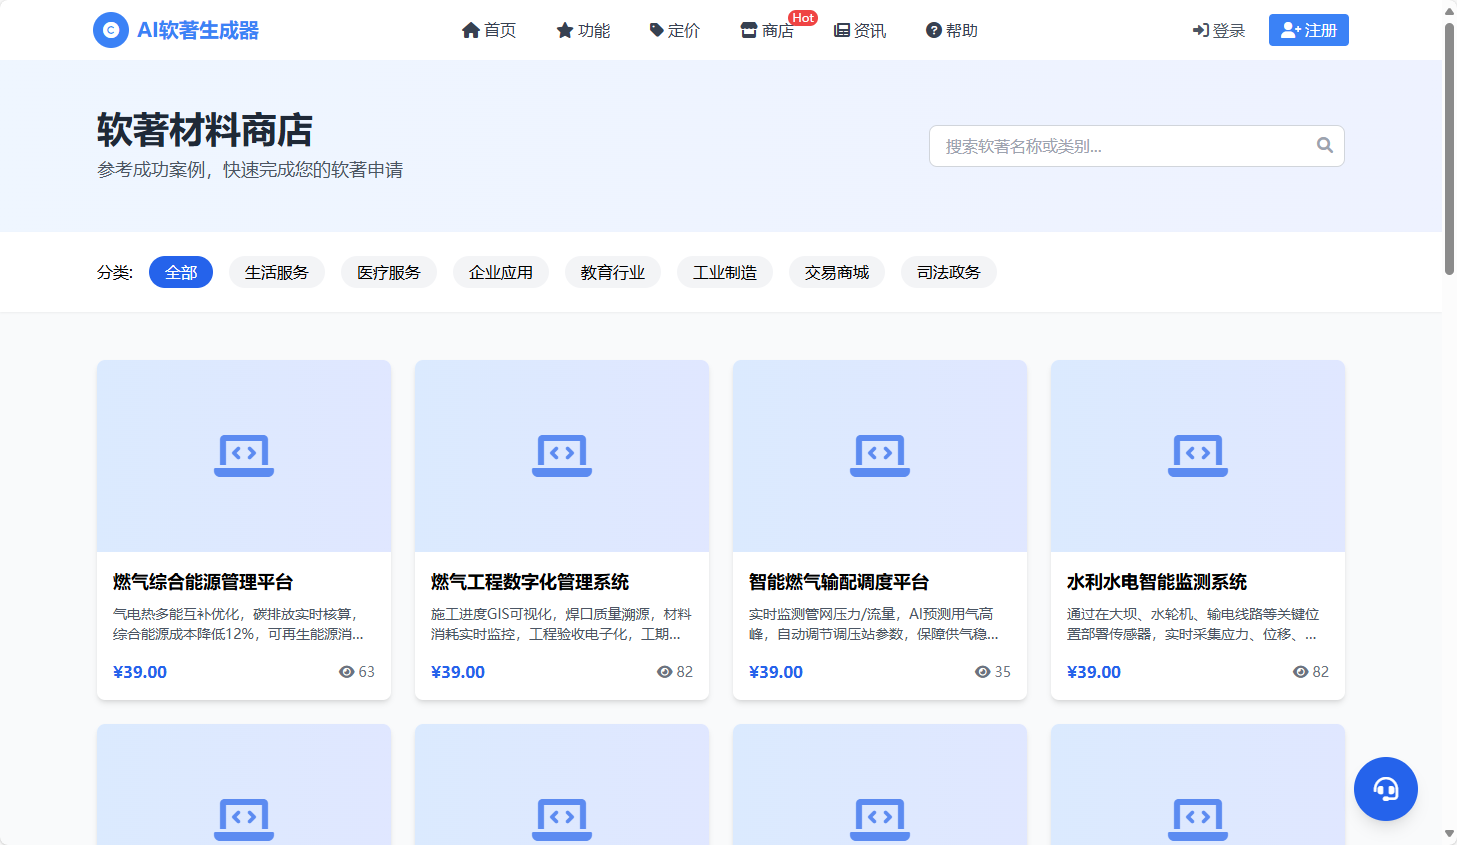The height and width of the screenshot is (845, 1457).
Task: Open the 资讯 navigation item
Action: [x=860, y=31]
